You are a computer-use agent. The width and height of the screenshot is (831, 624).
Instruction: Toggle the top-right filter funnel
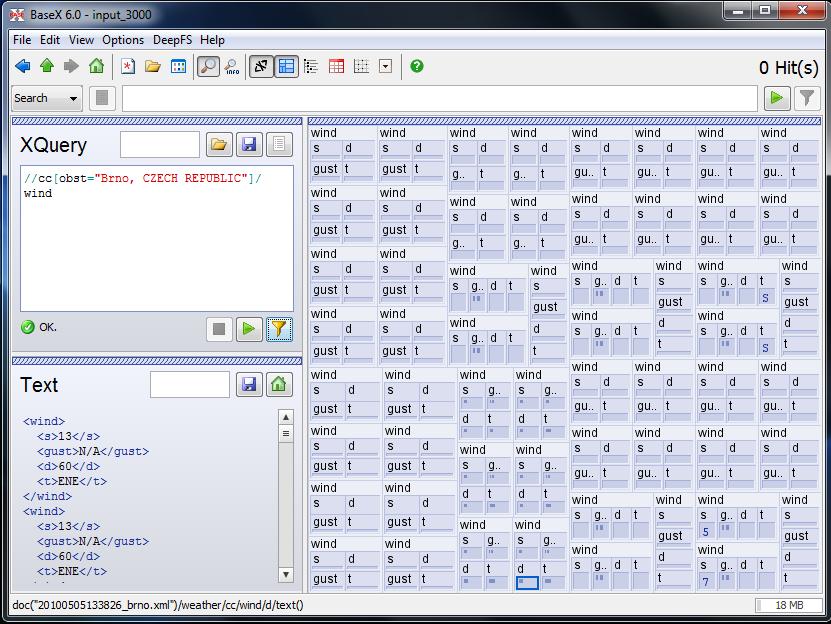[x=807, y=98]
